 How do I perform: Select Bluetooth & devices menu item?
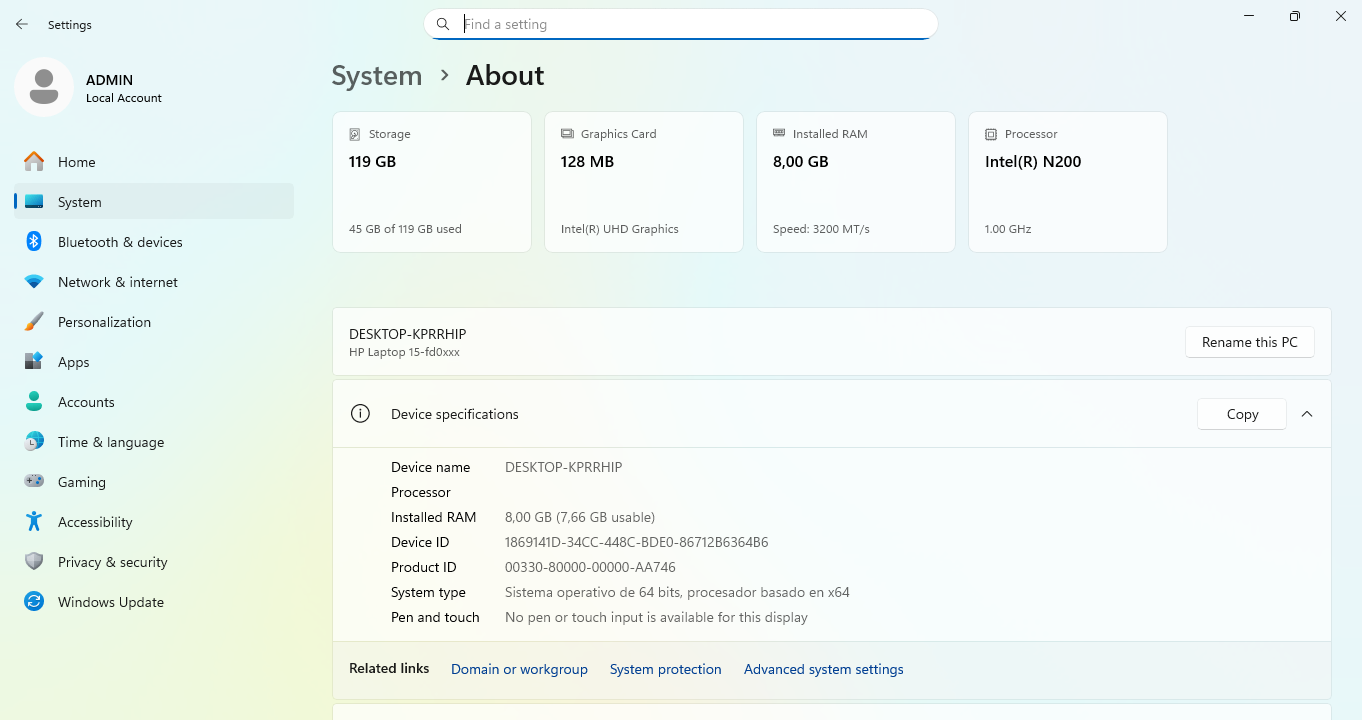[154, 242]
